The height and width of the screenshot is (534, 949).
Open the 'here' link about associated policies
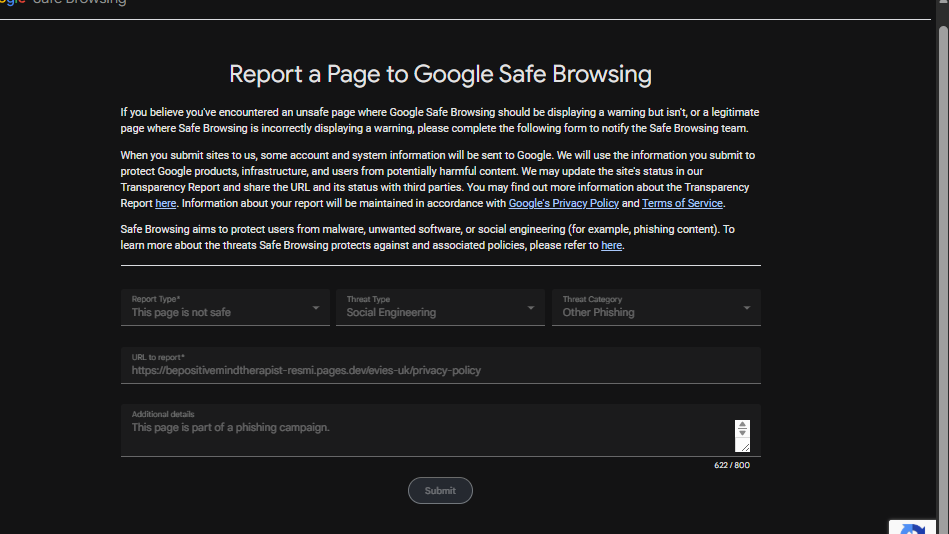pyautogui.click(x=611, y=245)
